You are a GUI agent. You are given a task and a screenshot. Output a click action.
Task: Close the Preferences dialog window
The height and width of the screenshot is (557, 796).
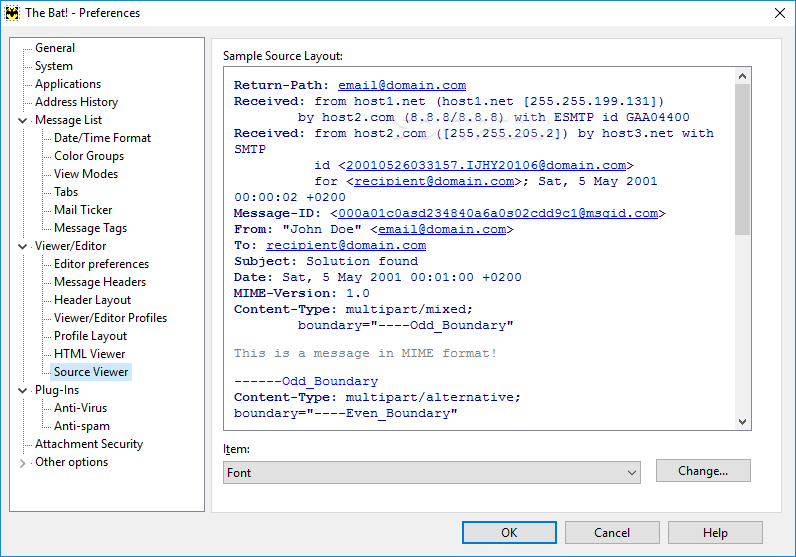point(780,13)
